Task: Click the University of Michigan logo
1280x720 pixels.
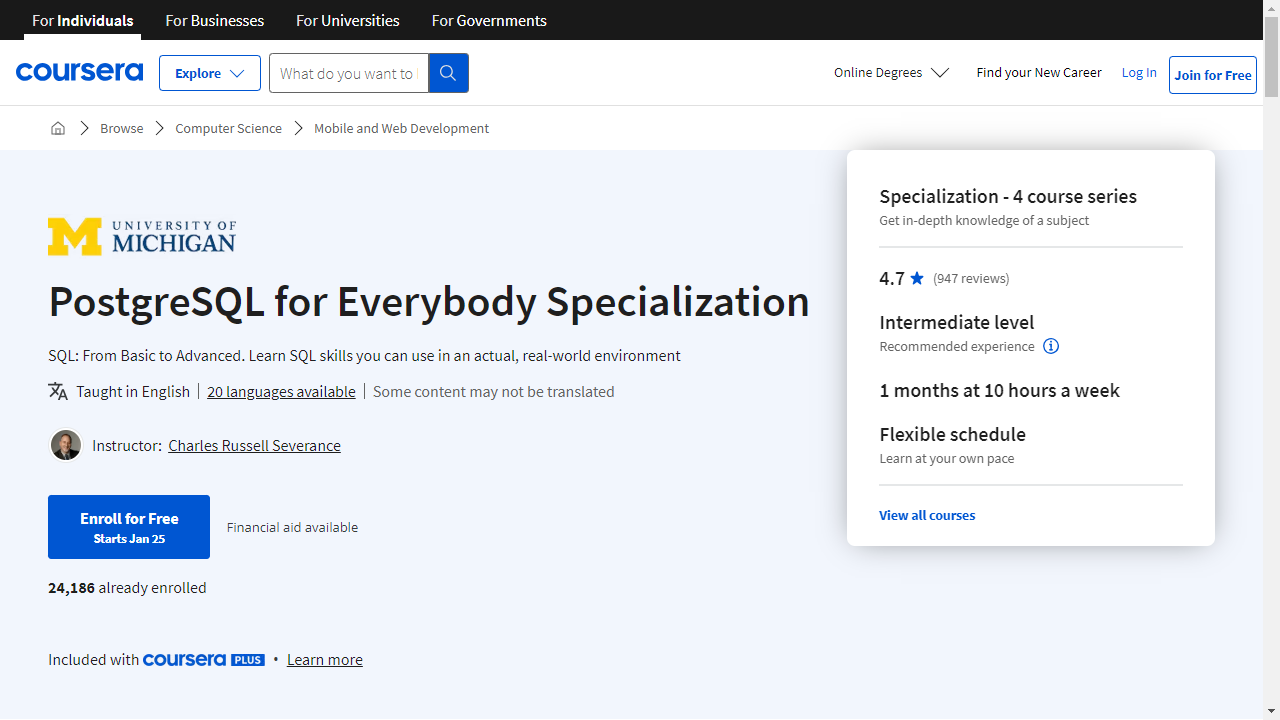Action: click(x=142, y=237)
